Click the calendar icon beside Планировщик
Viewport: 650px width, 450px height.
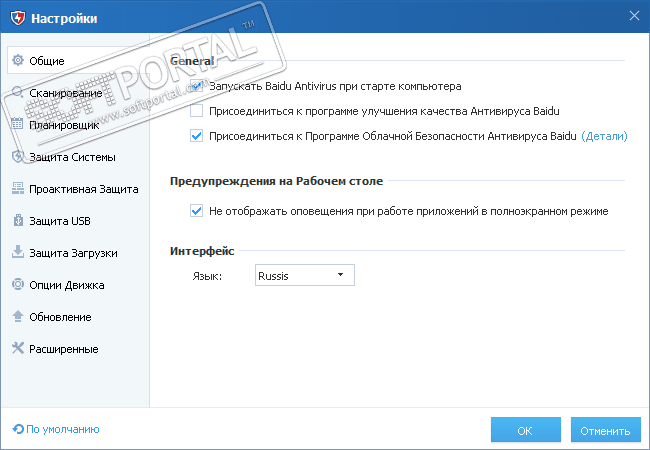(x=17, y=123)
